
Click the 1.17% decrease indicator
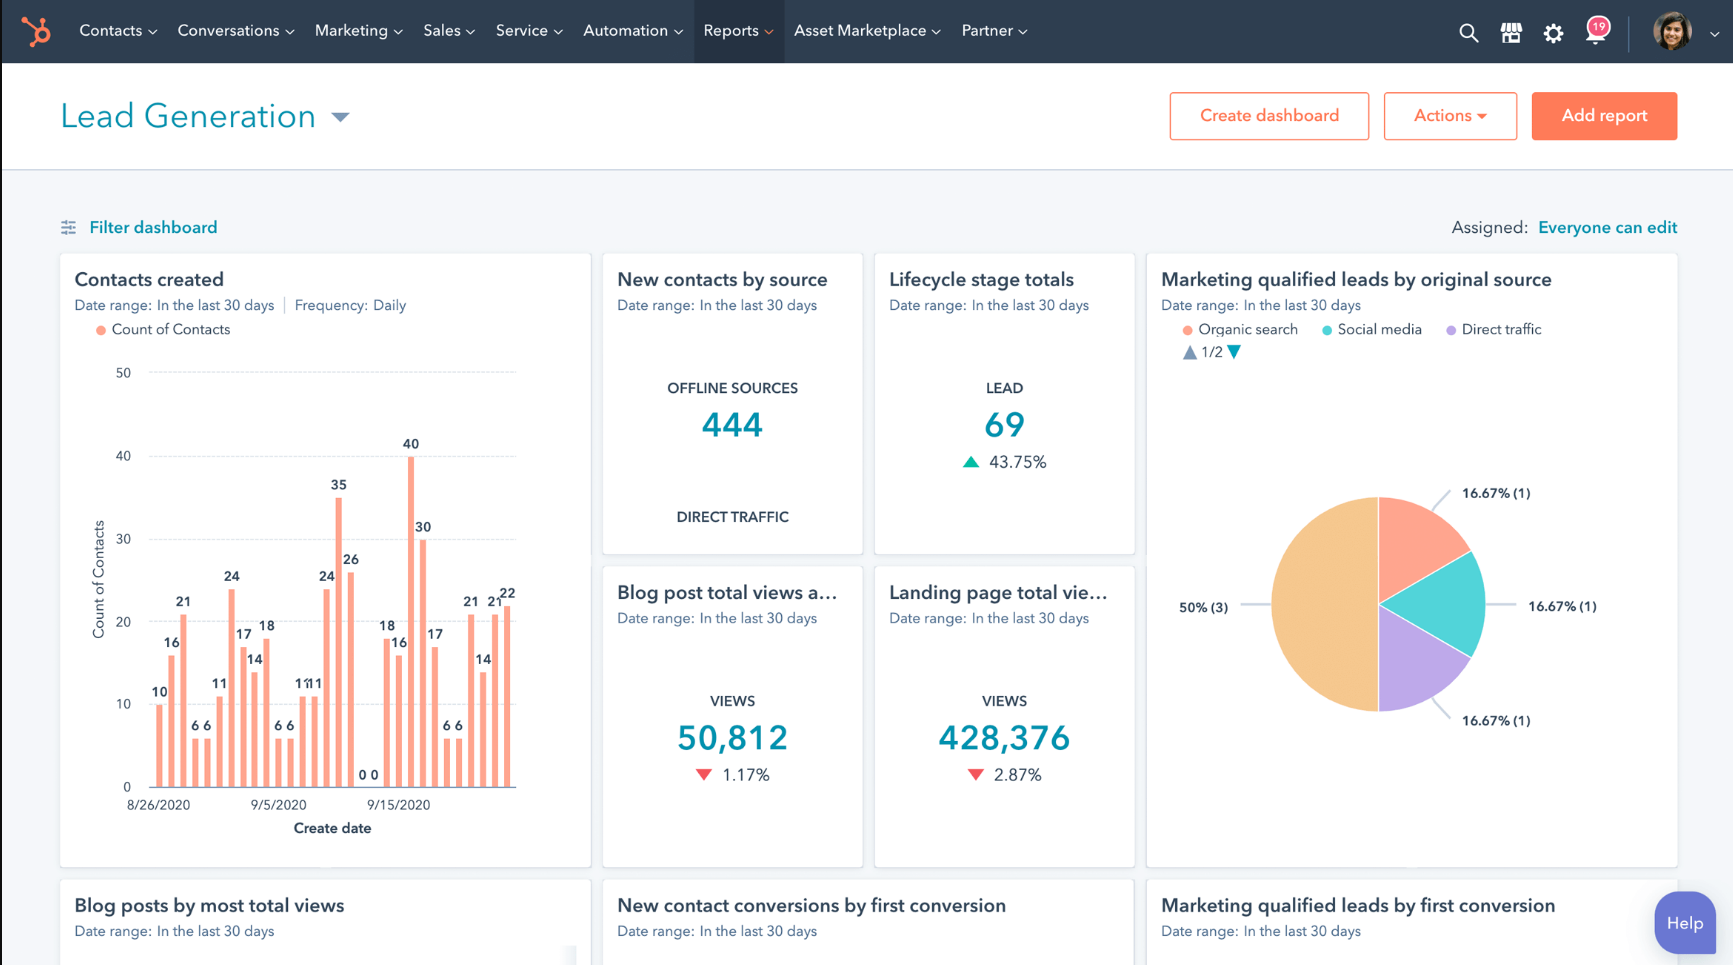coord(732,775)
